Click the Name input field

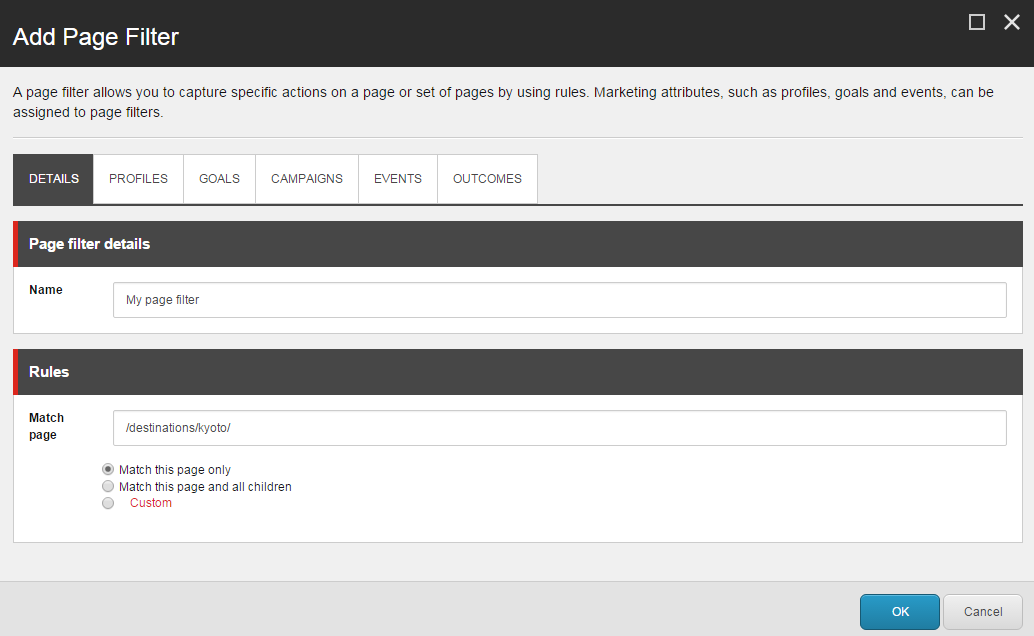click(x=559, y=300)
